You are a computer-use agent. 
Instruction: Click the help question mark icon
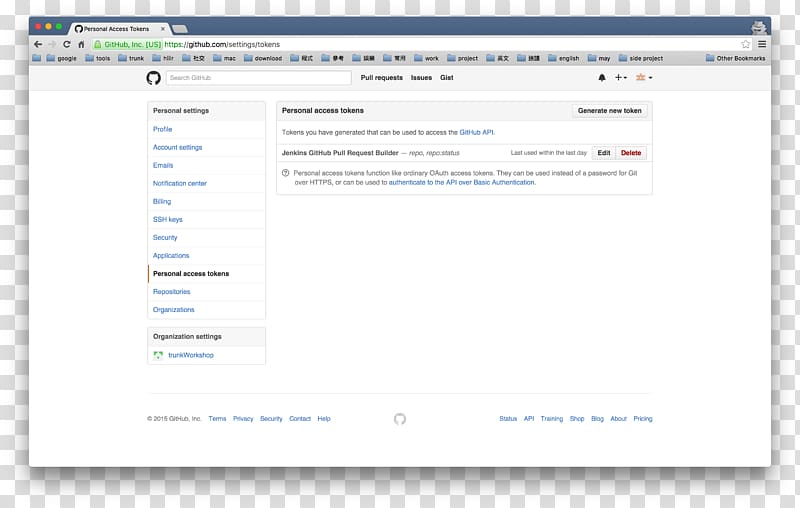(286, 173)
